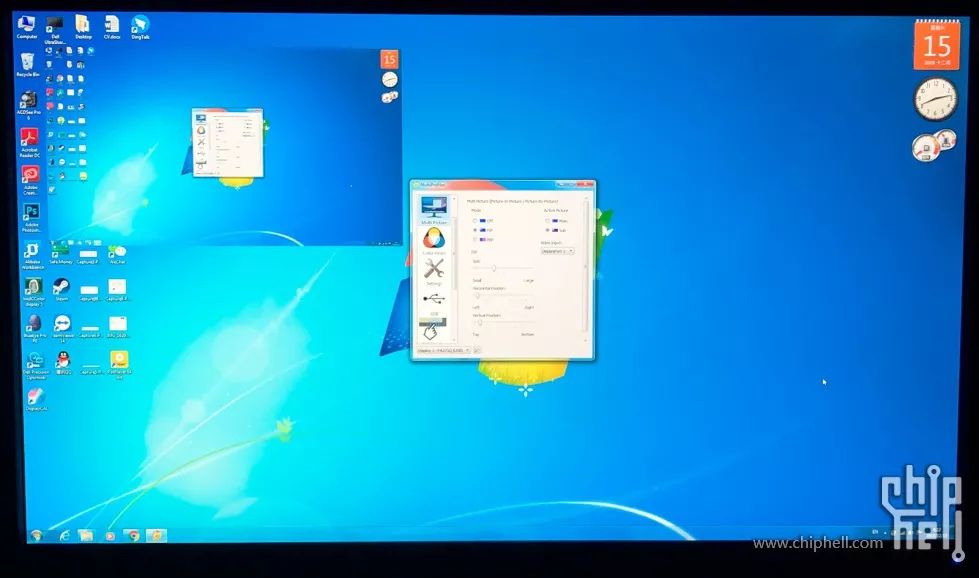Launch the WeChat desktop shortcut
The height and width of the screenshot is (578, 979).
[117, 254]
